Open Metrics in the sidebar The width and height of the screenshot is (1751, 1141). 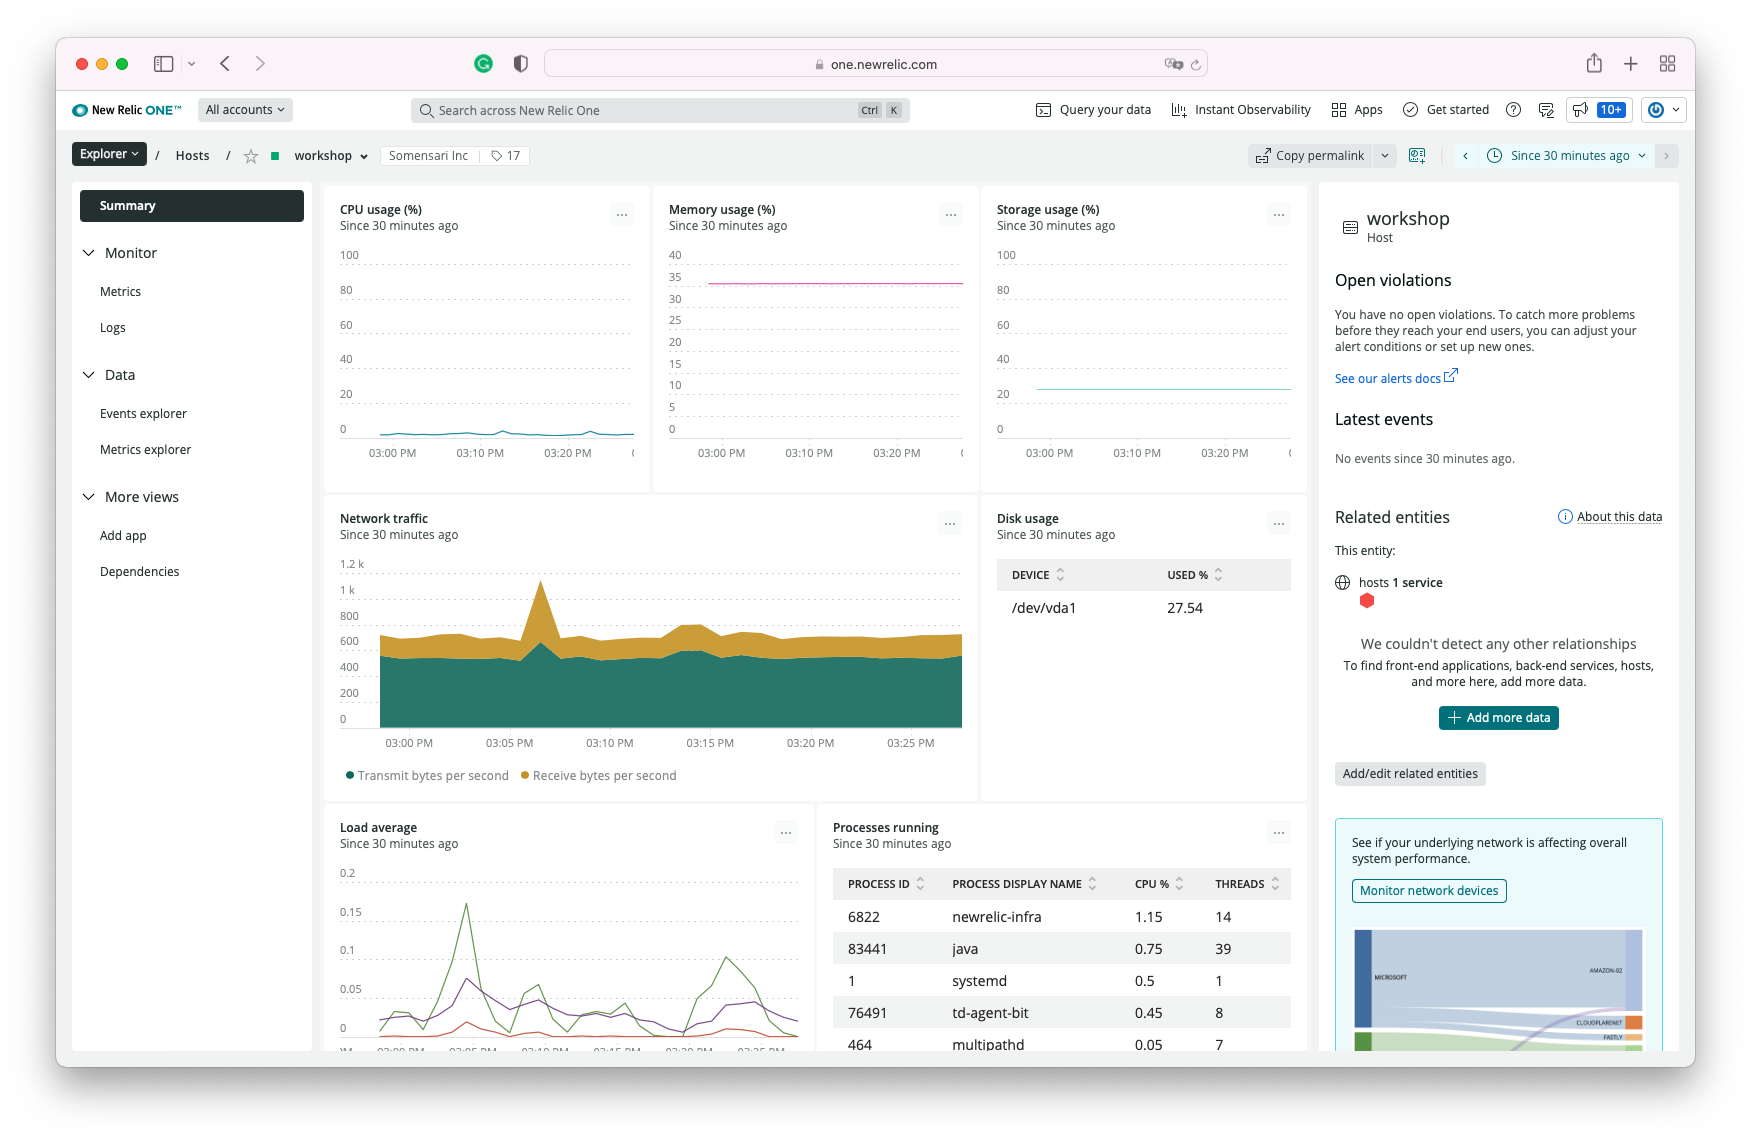pos(120,292)
